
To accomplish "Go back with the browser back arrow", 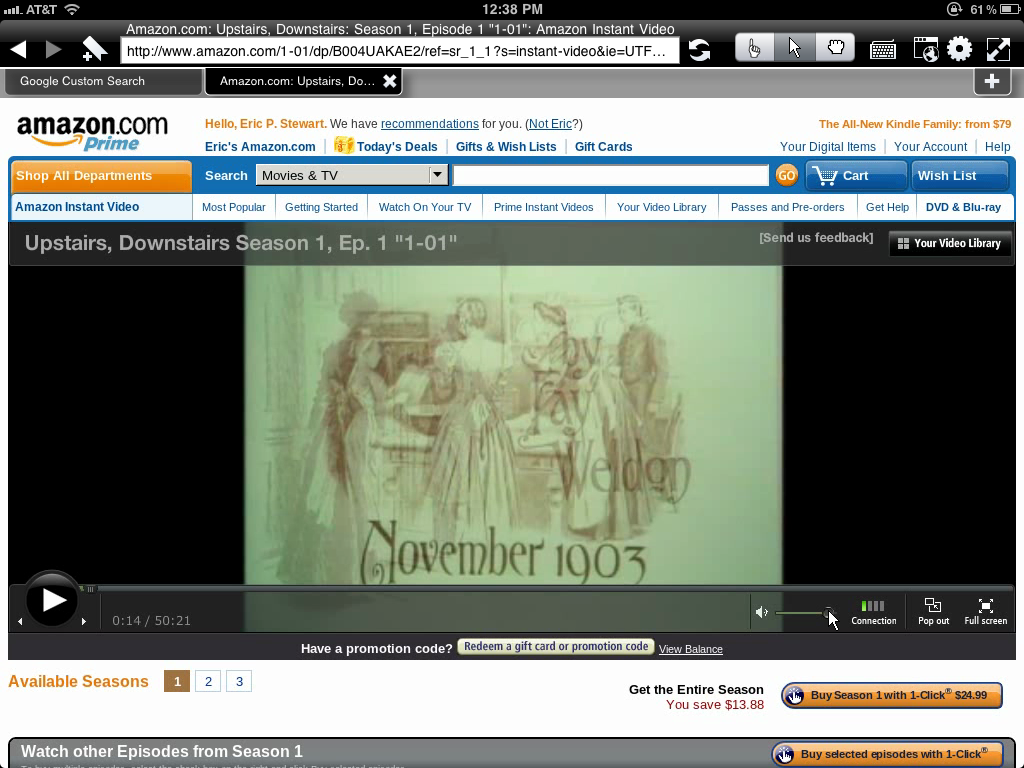I will (19, 50).
